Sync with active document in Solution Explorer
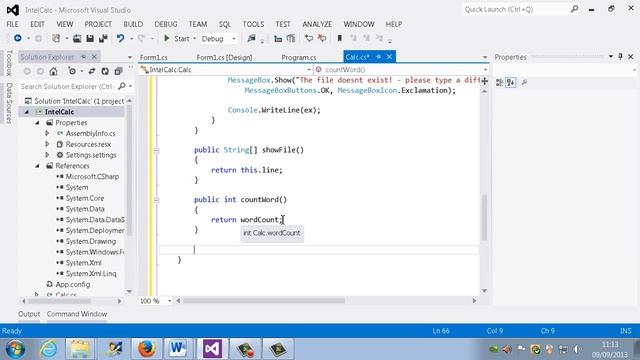Screen dimensions: 640x360 pos(92,71)
